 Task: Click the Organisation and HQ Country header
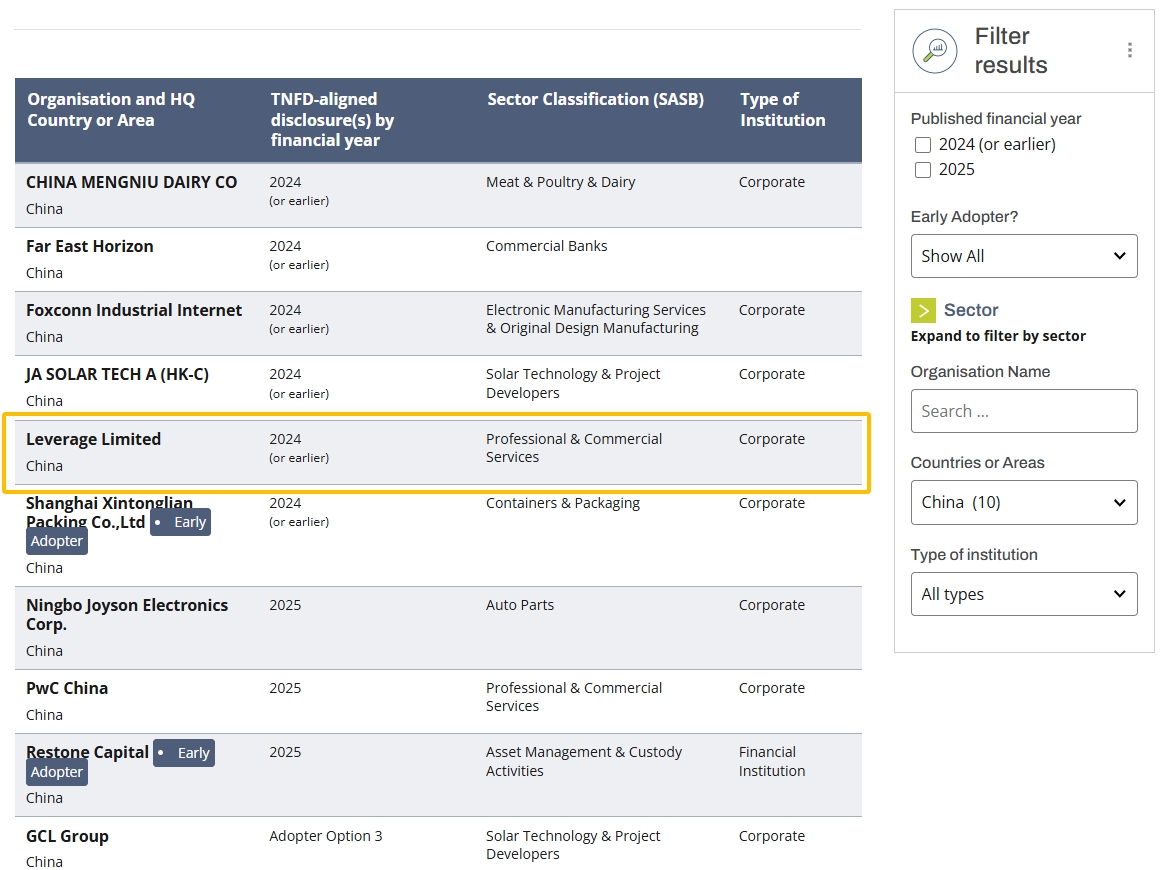click(x=111, y=110)
